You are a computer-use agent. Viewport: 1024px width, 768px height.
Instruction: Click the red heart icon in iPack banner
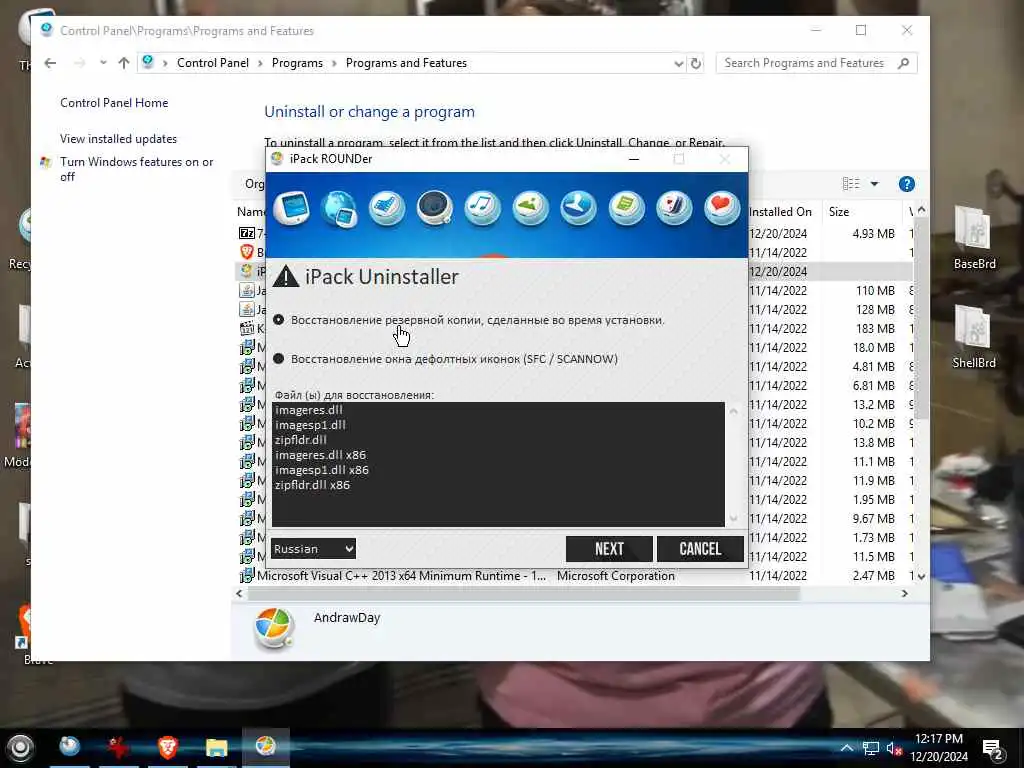722,209
